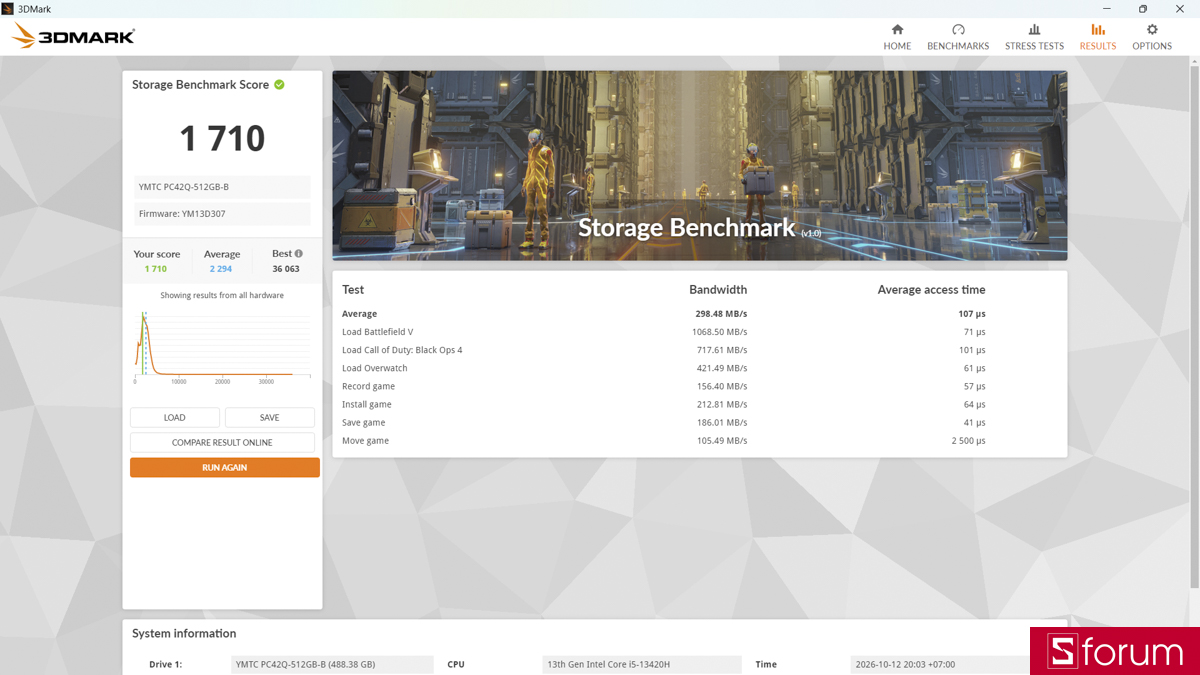Click the Bandwidth column header
Image resolution: width=1200 pixels, height=675 pixels.
click(x=718, y=290)
